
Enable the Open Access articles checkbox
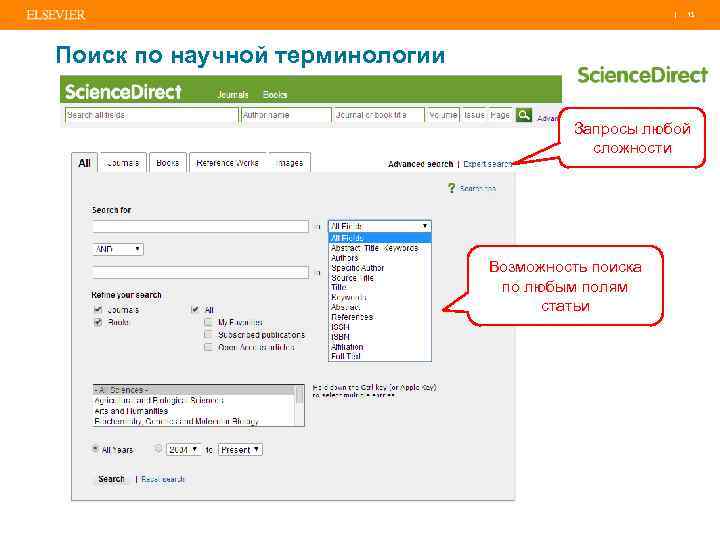(208, 347)
